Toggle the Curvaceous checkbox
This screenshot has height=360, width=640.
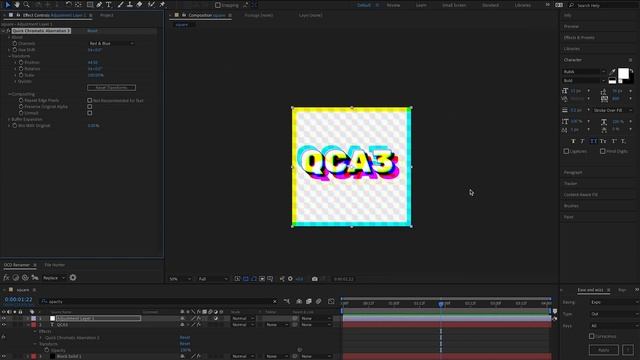pos(591,336)
